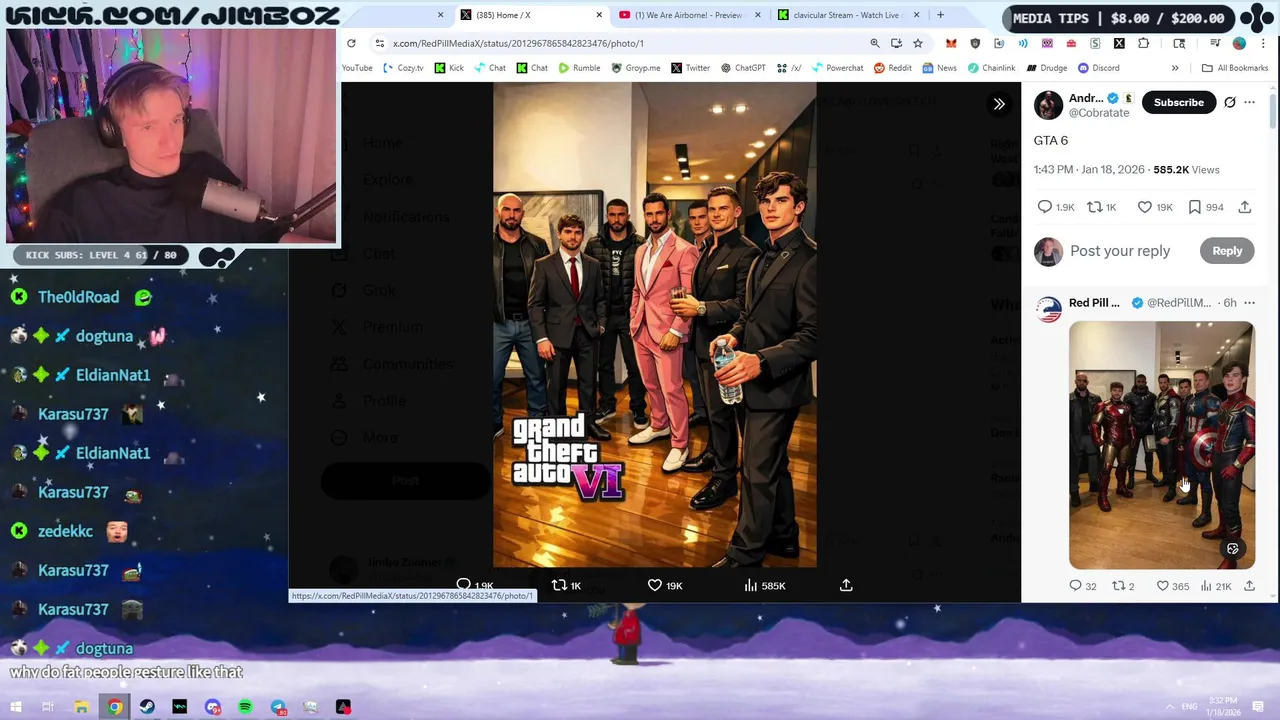Like the GTA 6 post in sidebar

(x=1145, y=207)
